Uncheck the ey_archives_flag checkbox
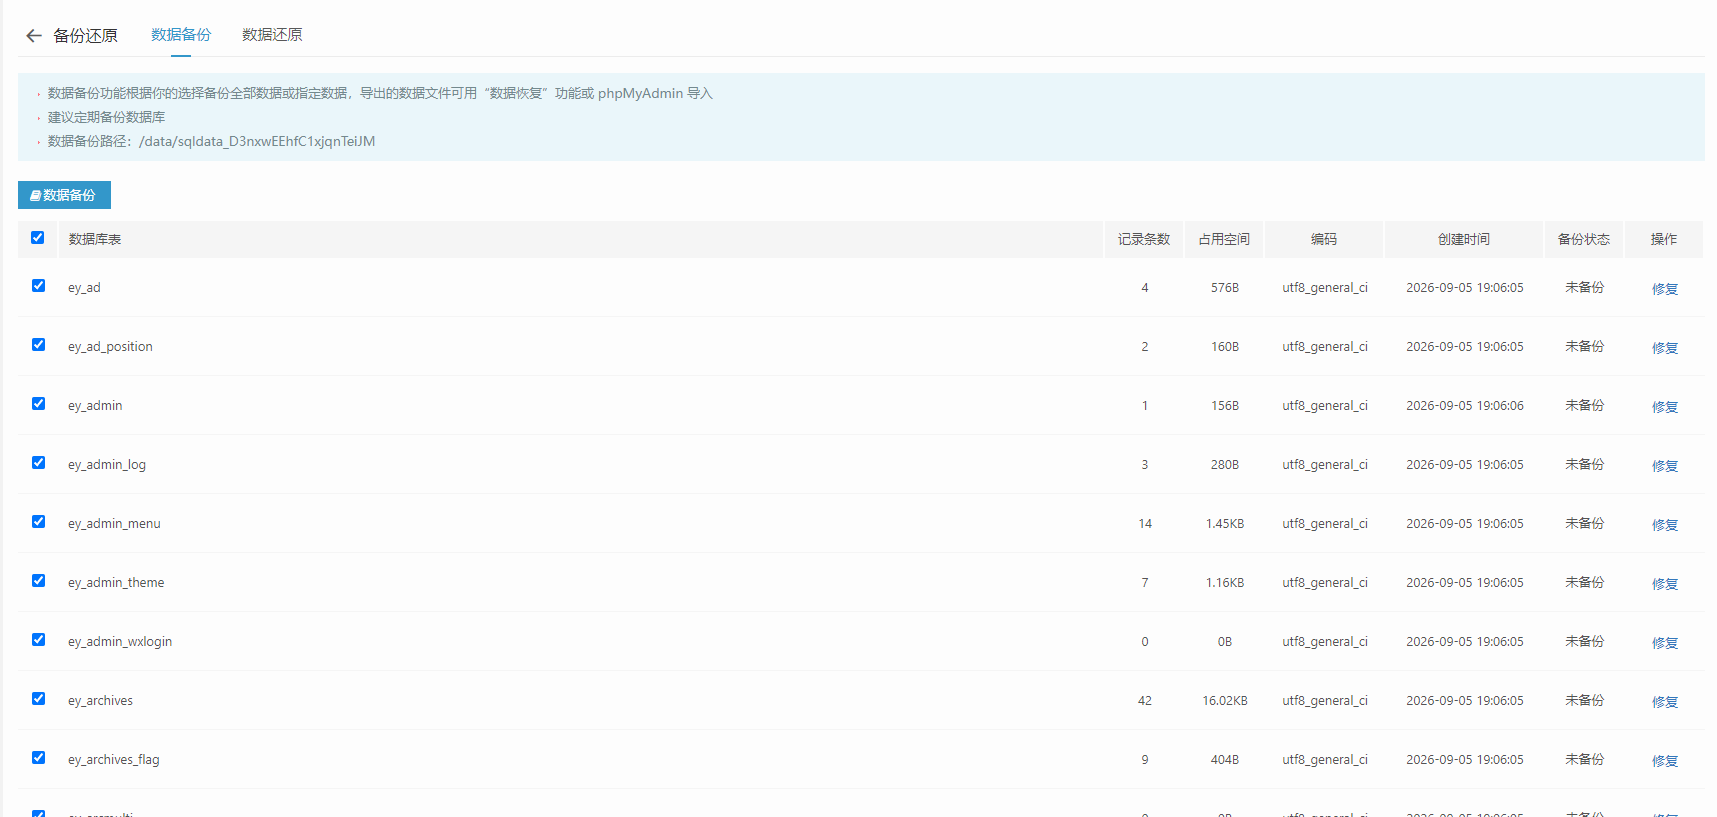This screenshot has height=817, width=1717. (38, 758)
